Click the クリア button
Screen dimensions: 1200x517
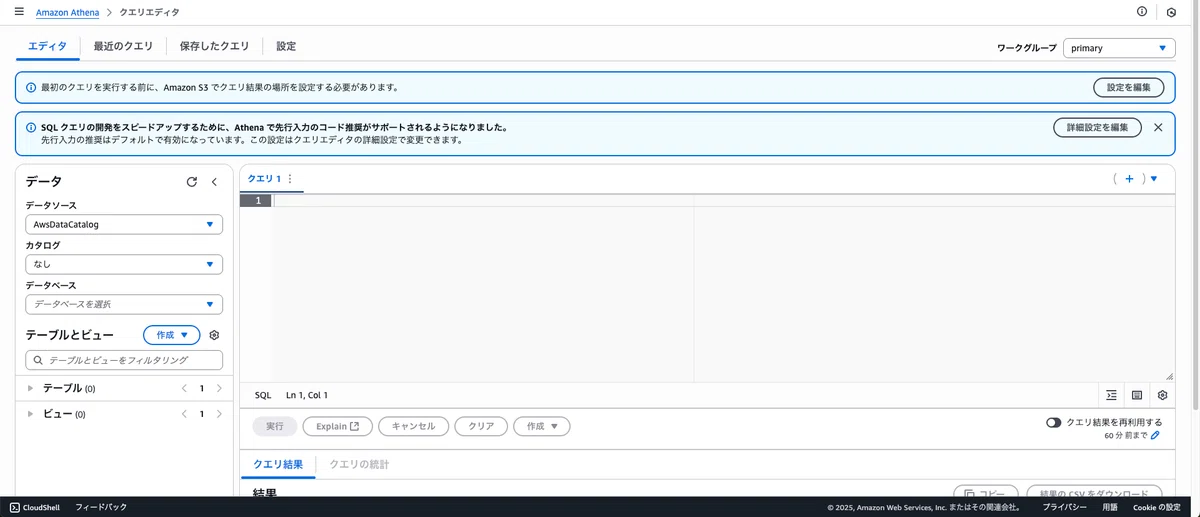pos(481,426)
